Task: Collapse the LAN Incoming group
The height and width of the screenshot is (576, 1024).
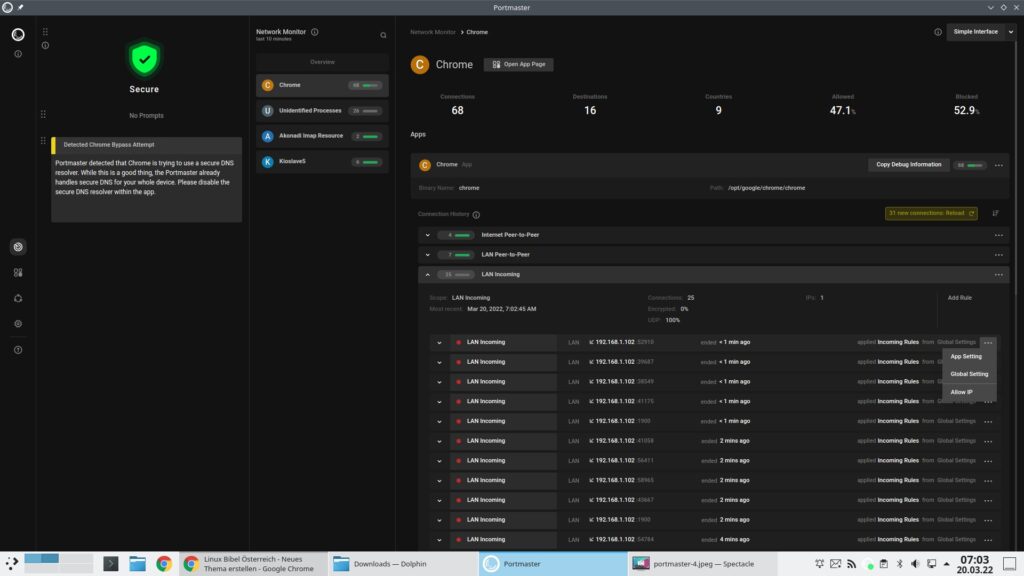Action: [x=428, y=275]
